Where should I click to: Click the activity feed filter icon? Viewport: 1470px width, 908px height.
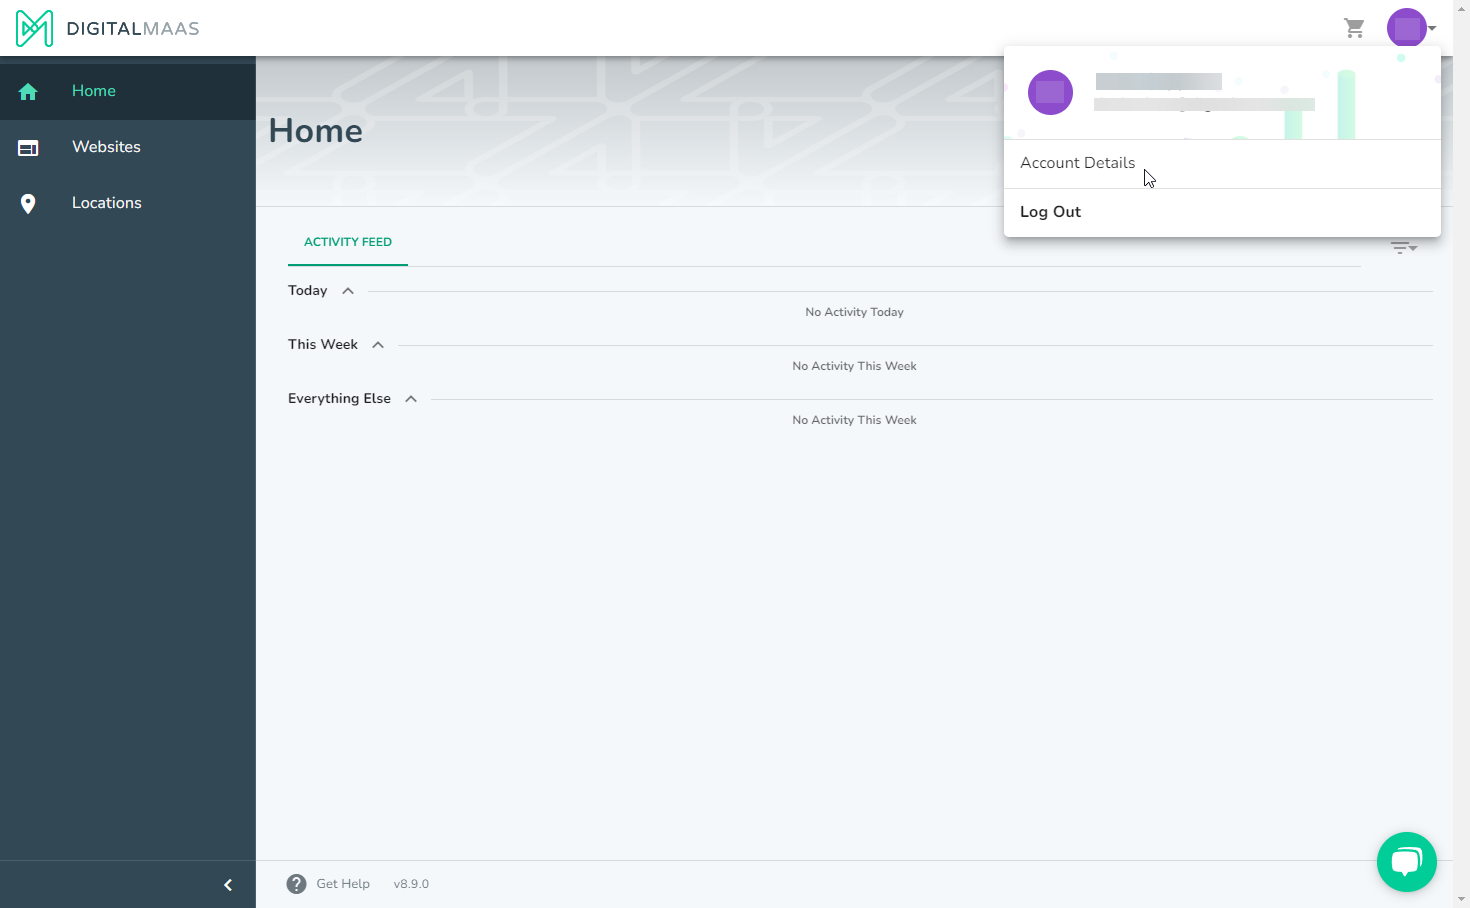pos(1404,247)
